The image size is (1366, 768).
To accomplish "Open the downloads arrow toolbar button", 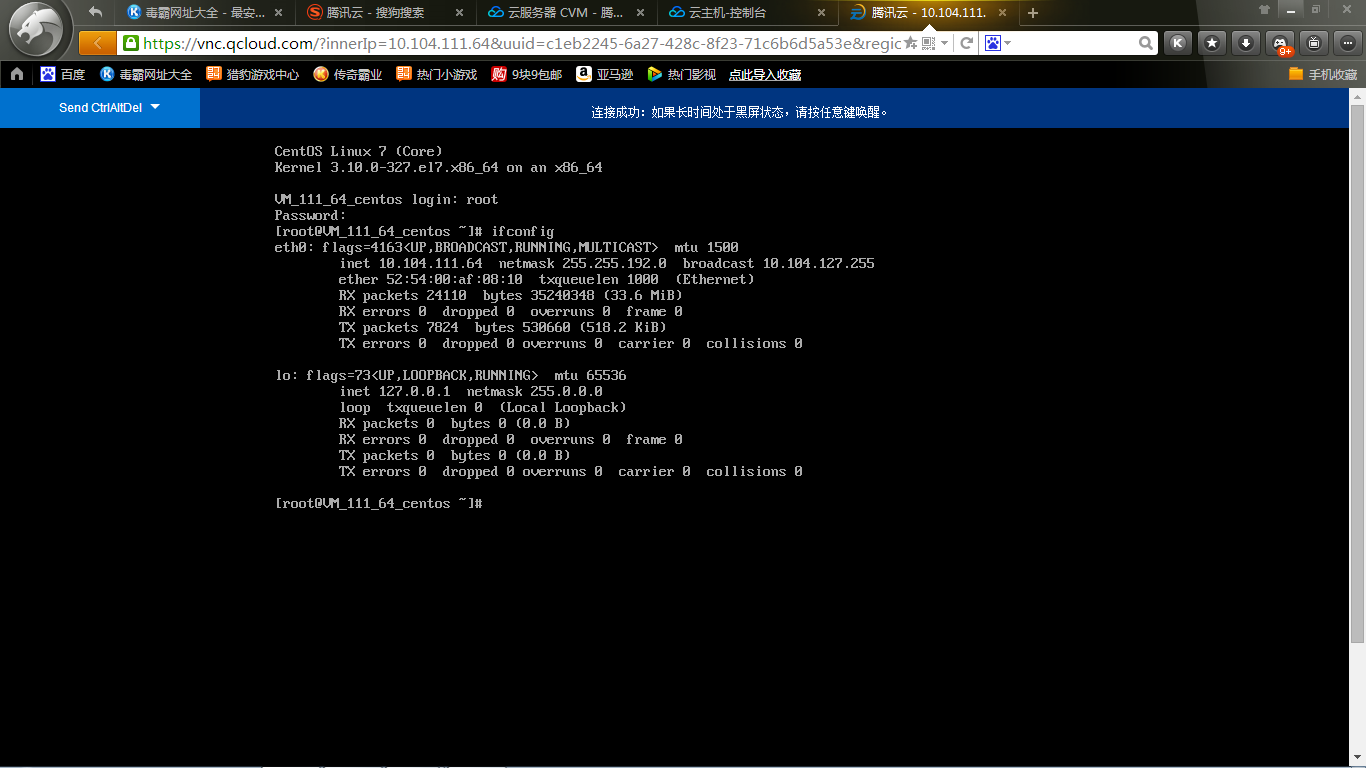I will 1245,43.
